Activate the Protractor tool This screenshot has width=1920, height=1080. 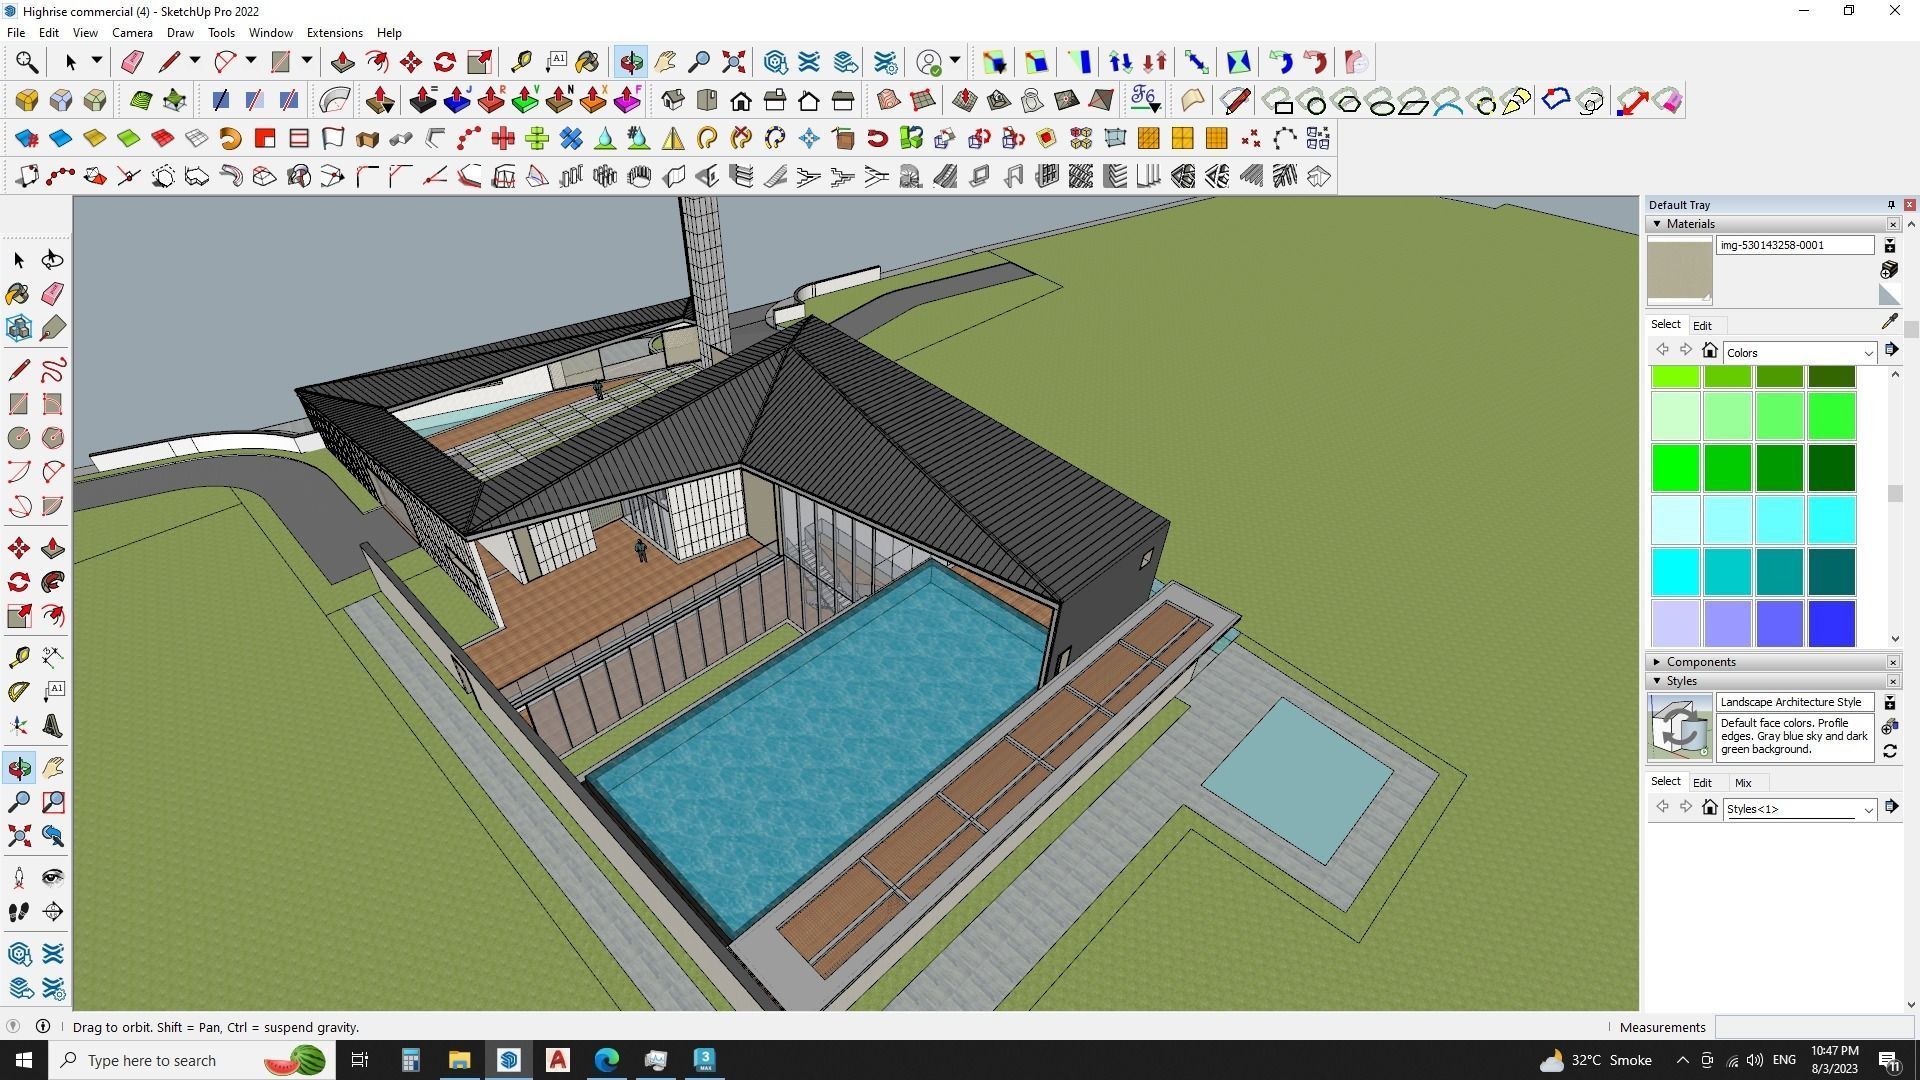coord(18,691)
